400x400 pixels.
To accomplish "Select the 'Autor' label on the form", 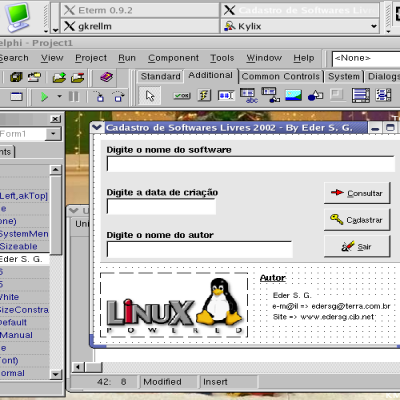I will (x=273, y=278).
